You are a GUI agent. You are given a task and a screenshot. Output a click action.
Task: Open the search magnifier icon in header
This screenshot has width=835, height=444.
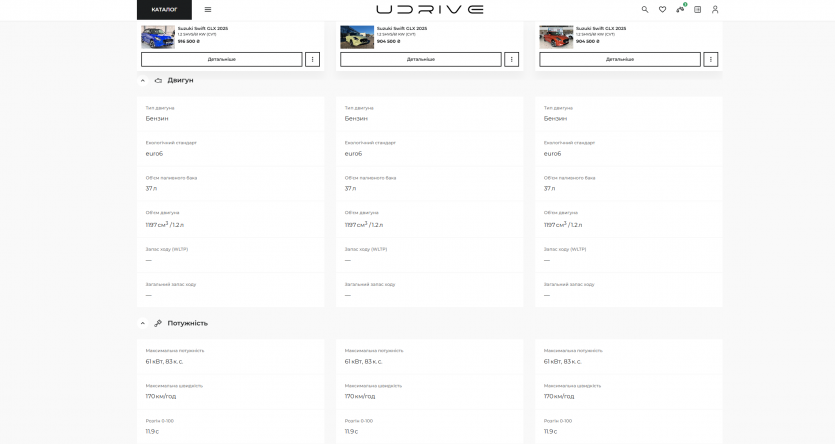coord(645,9)
